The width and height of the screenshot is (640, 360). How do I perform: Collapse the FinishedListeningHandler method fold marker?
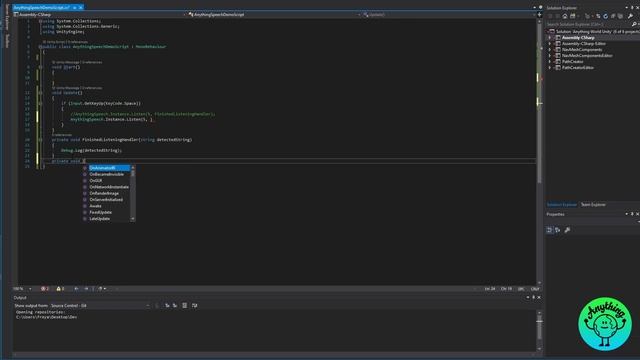pyautogui.click(x=40, y=140)
